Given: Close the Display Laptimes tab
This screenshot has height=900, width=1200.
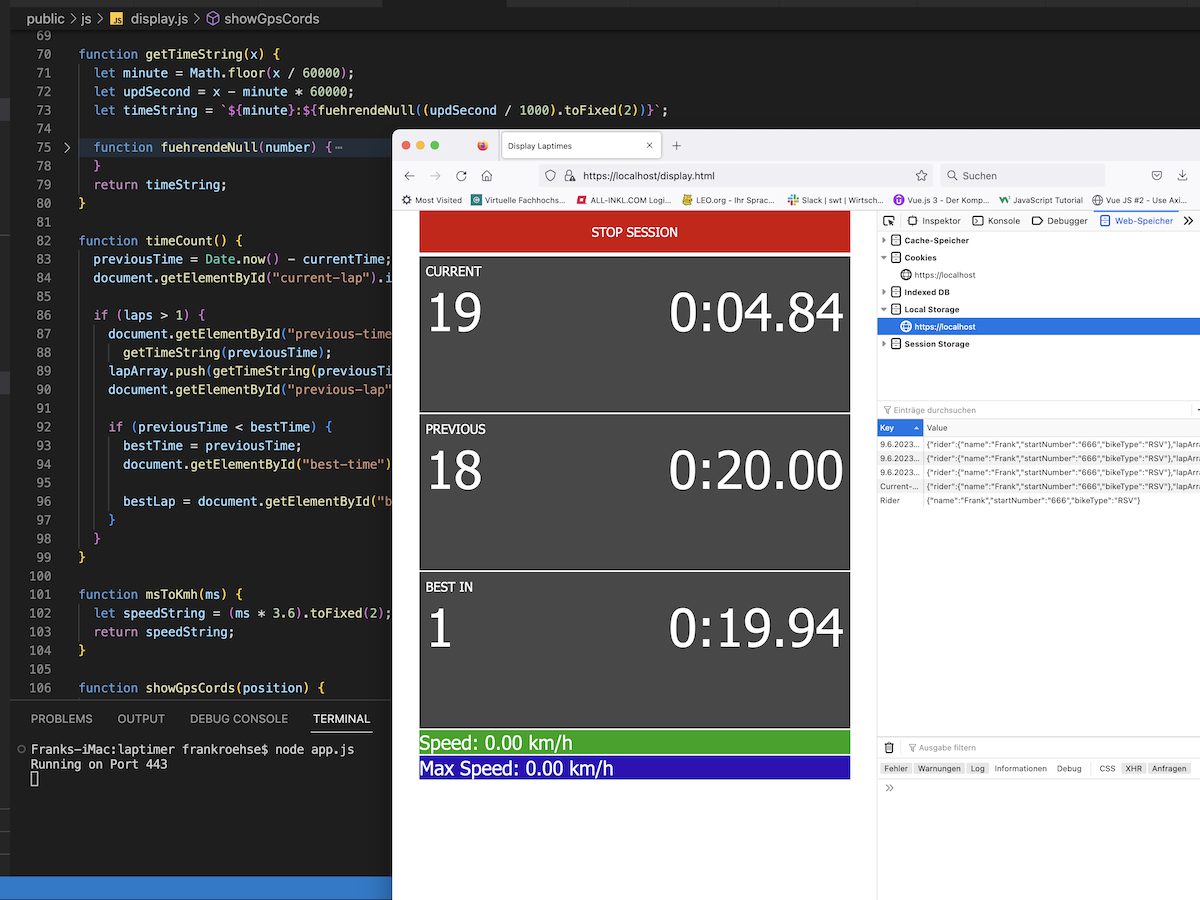Looking at the screenshot, I should click(x=649, y=146).
